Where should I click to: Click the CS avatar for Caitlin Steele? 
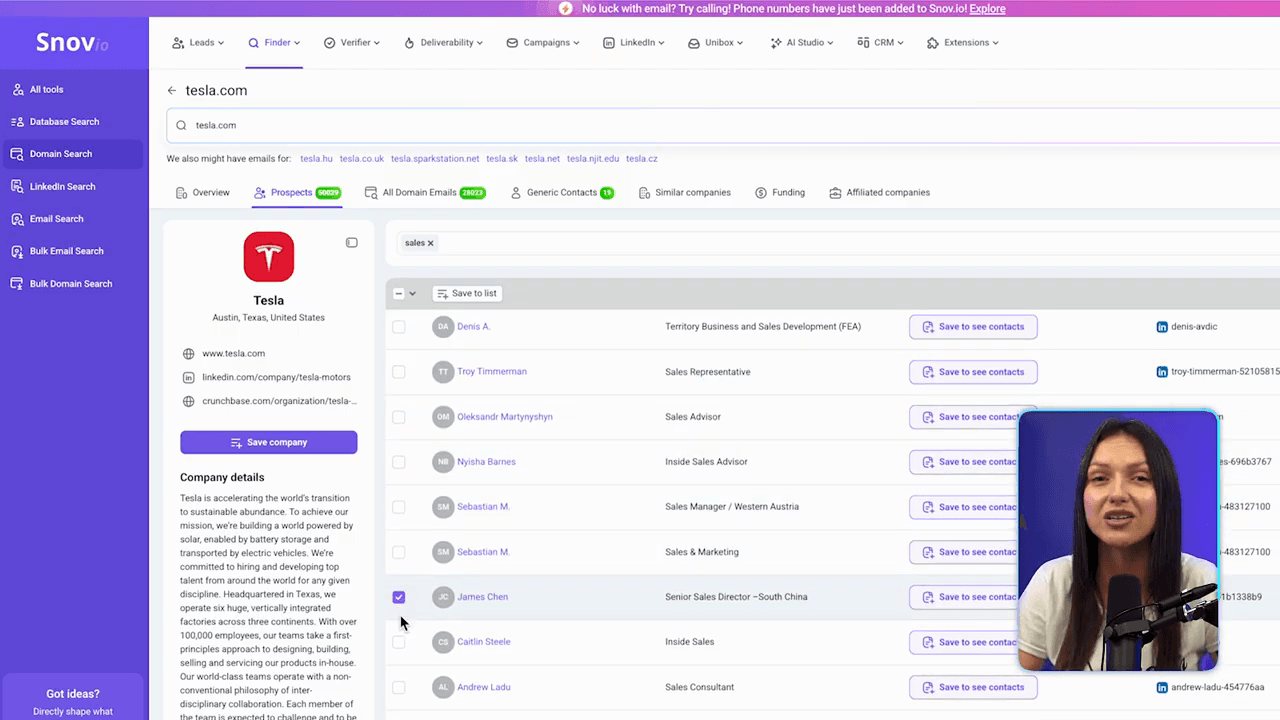[443, 642]
